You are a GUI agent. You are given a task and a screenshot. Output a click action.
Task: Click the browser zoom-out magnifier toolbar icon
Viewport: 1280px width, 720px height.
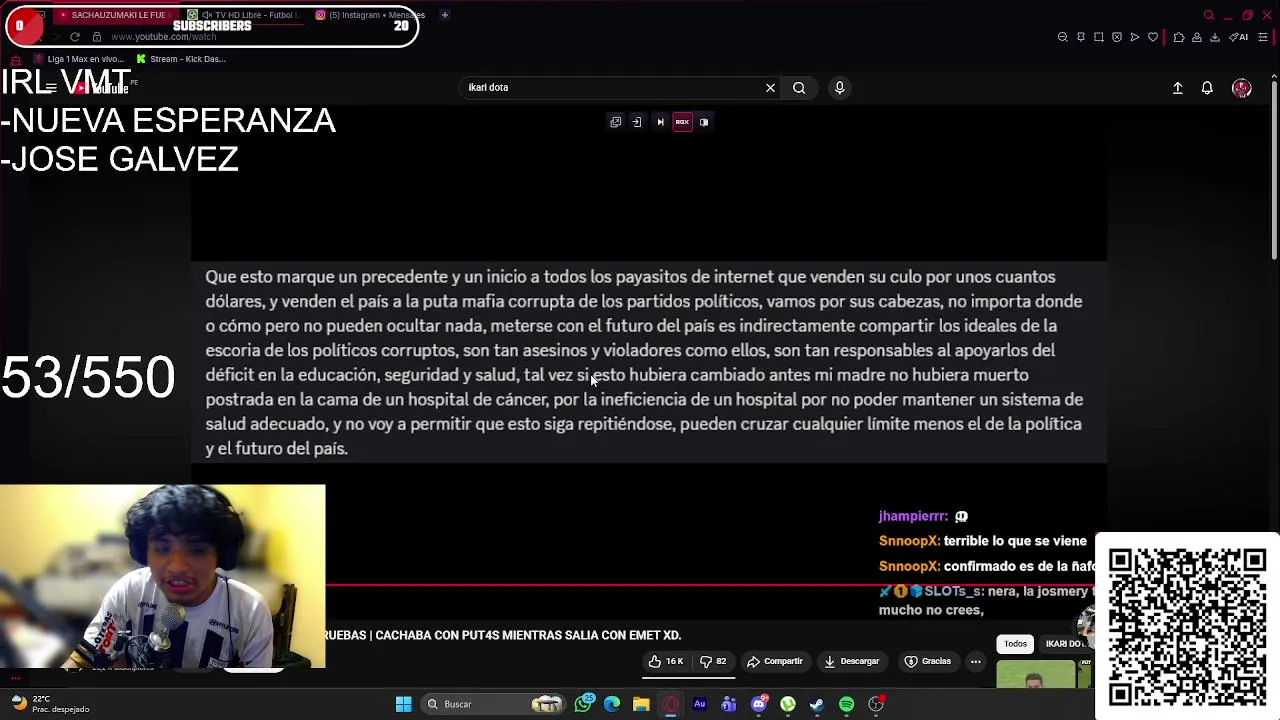[x=1063, y=37]
